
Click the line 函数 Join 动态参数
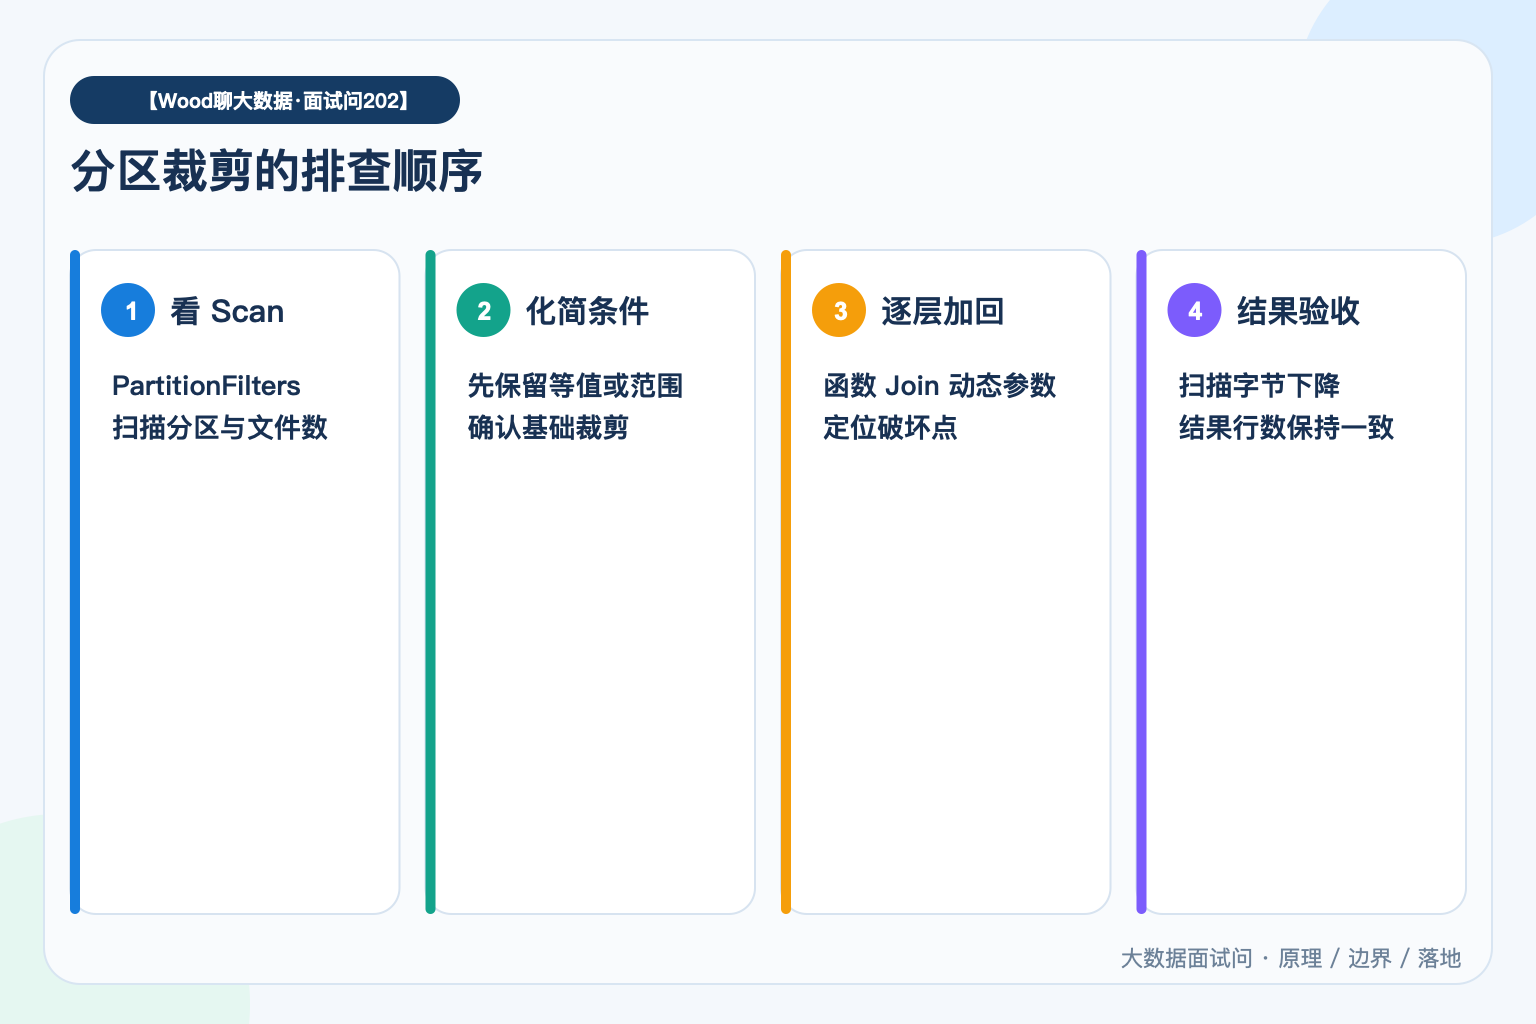coord(940,386)
